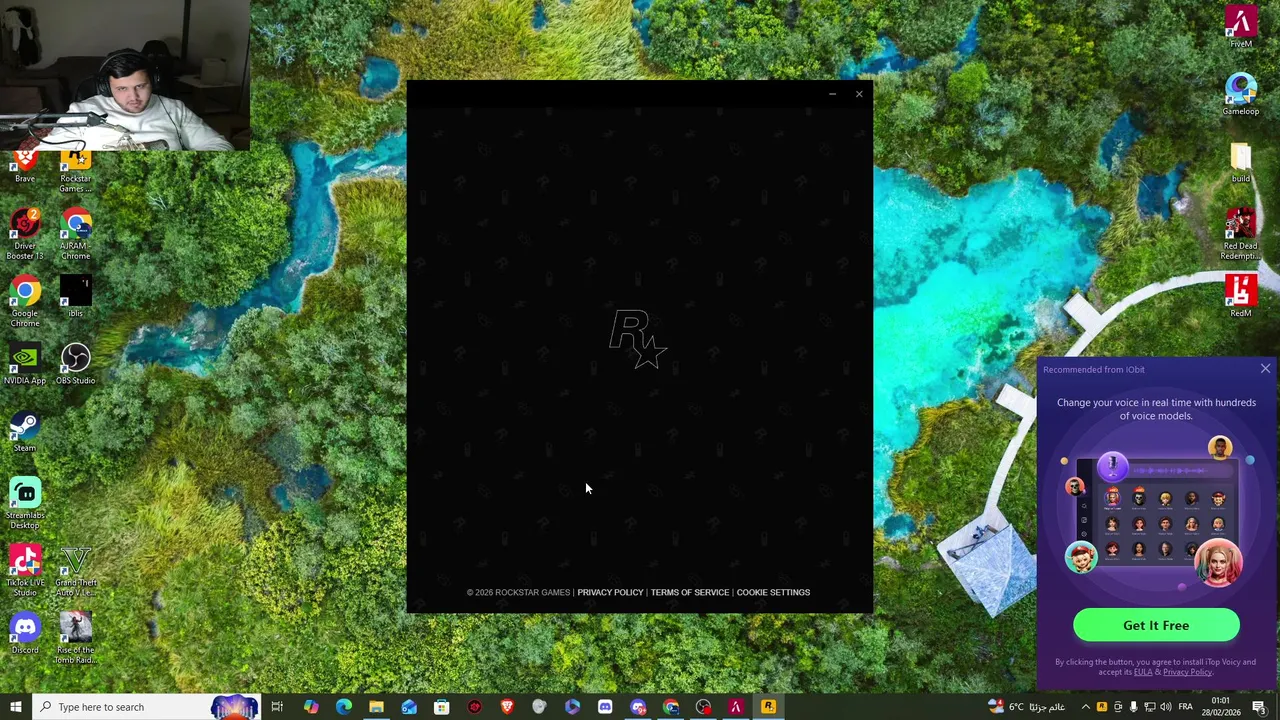Open Cookie Settings link
Screen dimensions: 1280x720
point(773,592)
